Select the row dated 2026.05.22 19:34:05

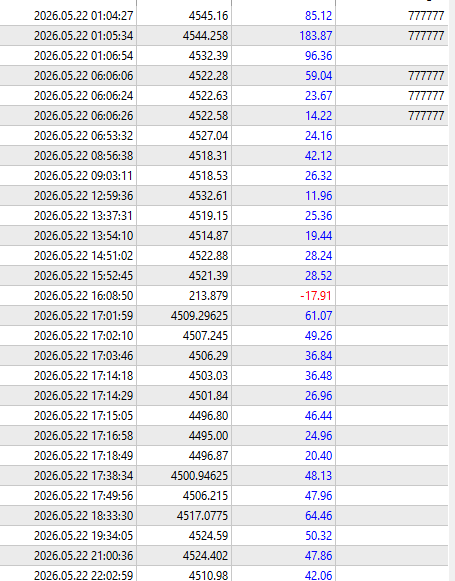pyautogui.click(x=224, y=536)
